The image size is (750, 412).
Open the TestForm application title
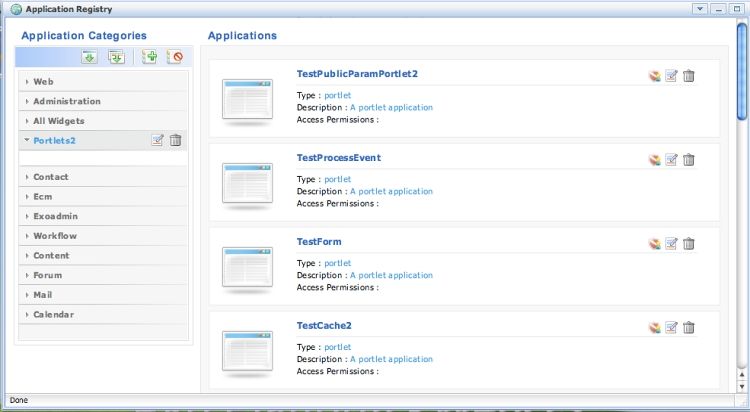pyautogui.click(x=319, y=242)
